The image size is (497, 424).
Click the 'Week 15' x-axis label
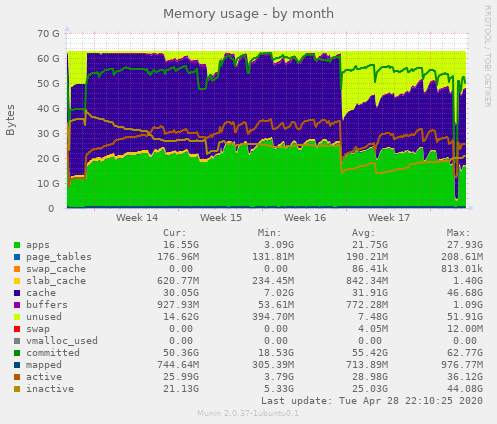tap(221, 218)
